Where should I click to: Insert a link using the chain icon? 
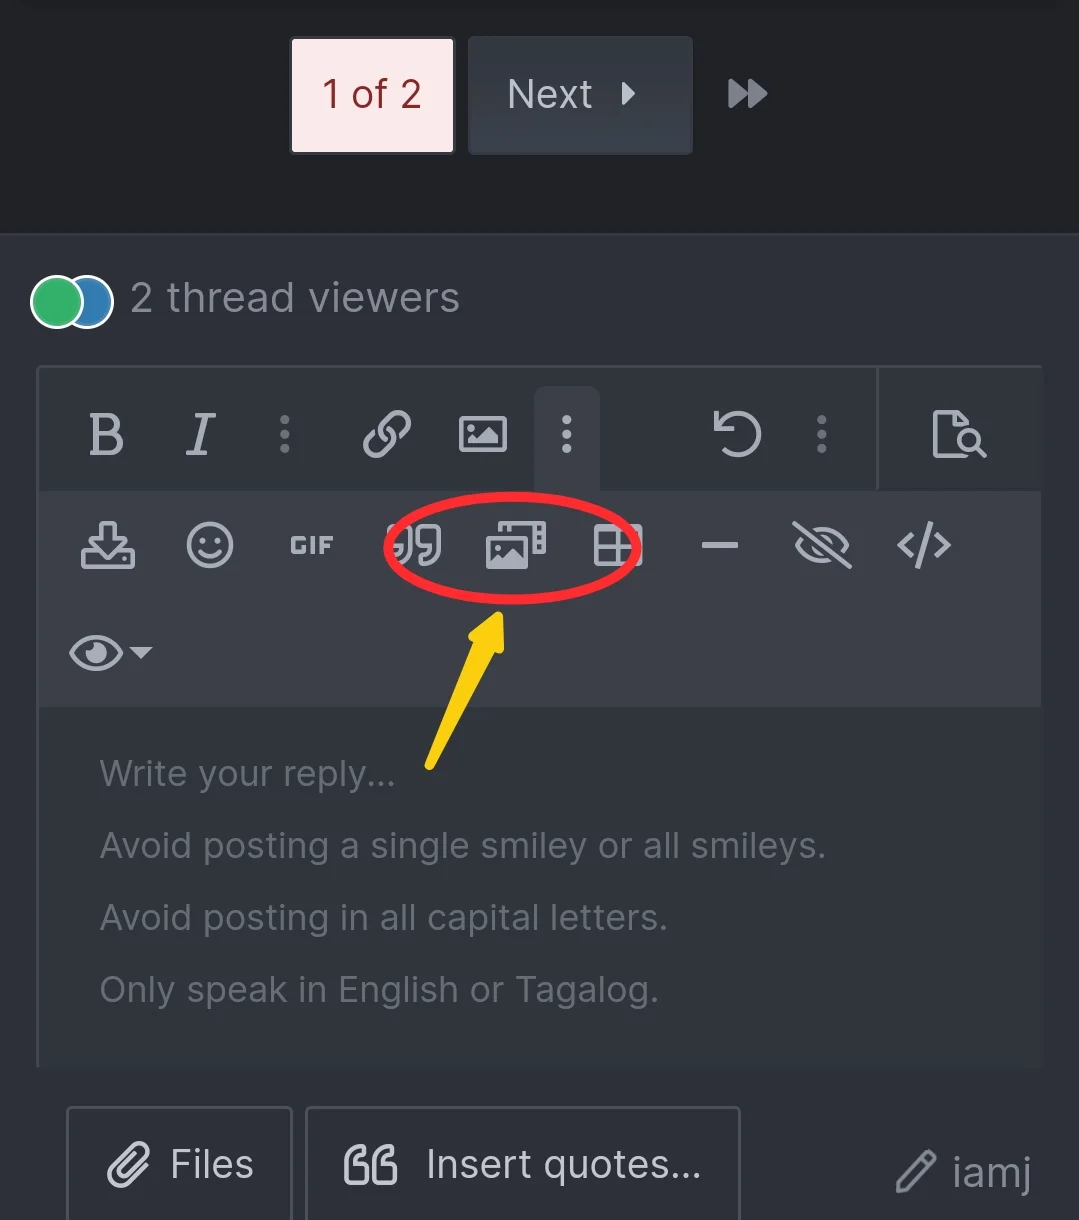(387, 434)
